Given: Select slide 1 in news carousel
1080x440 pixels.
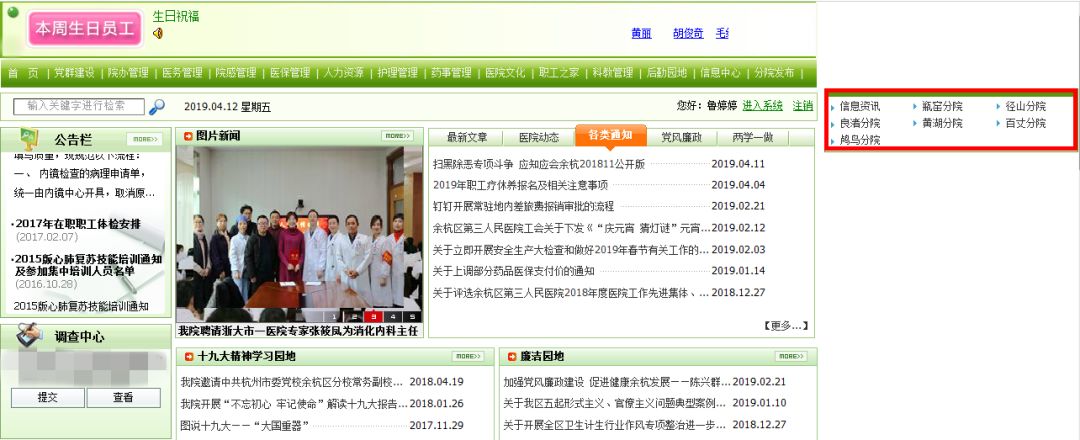Looking at the screenshot, I should 335,317.
